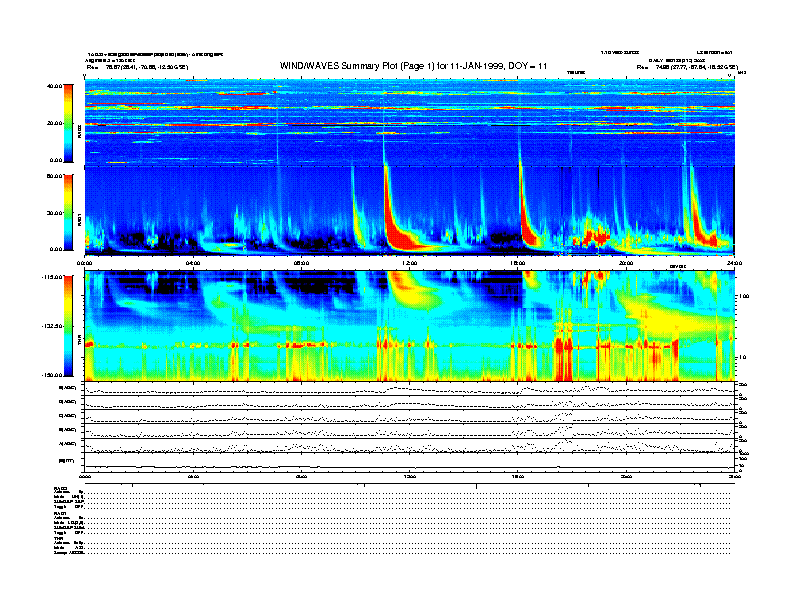Click the topmost dotted line-plot row below TNR

(409, 389)
